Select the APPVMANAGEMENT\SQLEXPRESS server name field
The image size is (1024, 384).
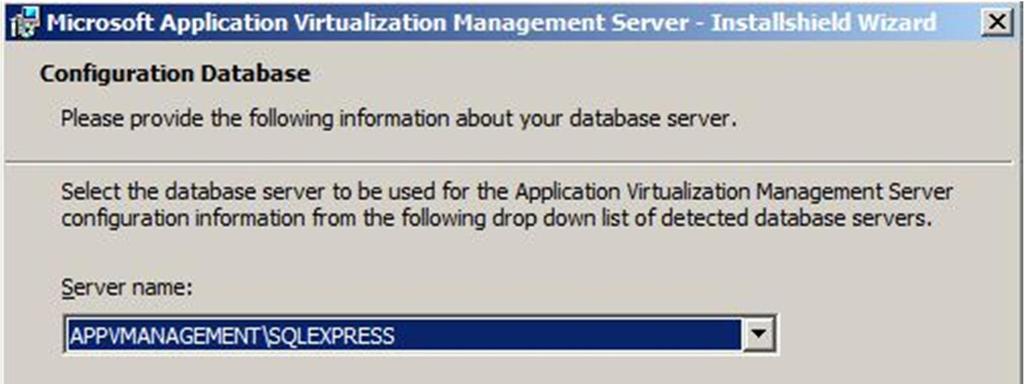pyautogui.click(x=420, y=335)
